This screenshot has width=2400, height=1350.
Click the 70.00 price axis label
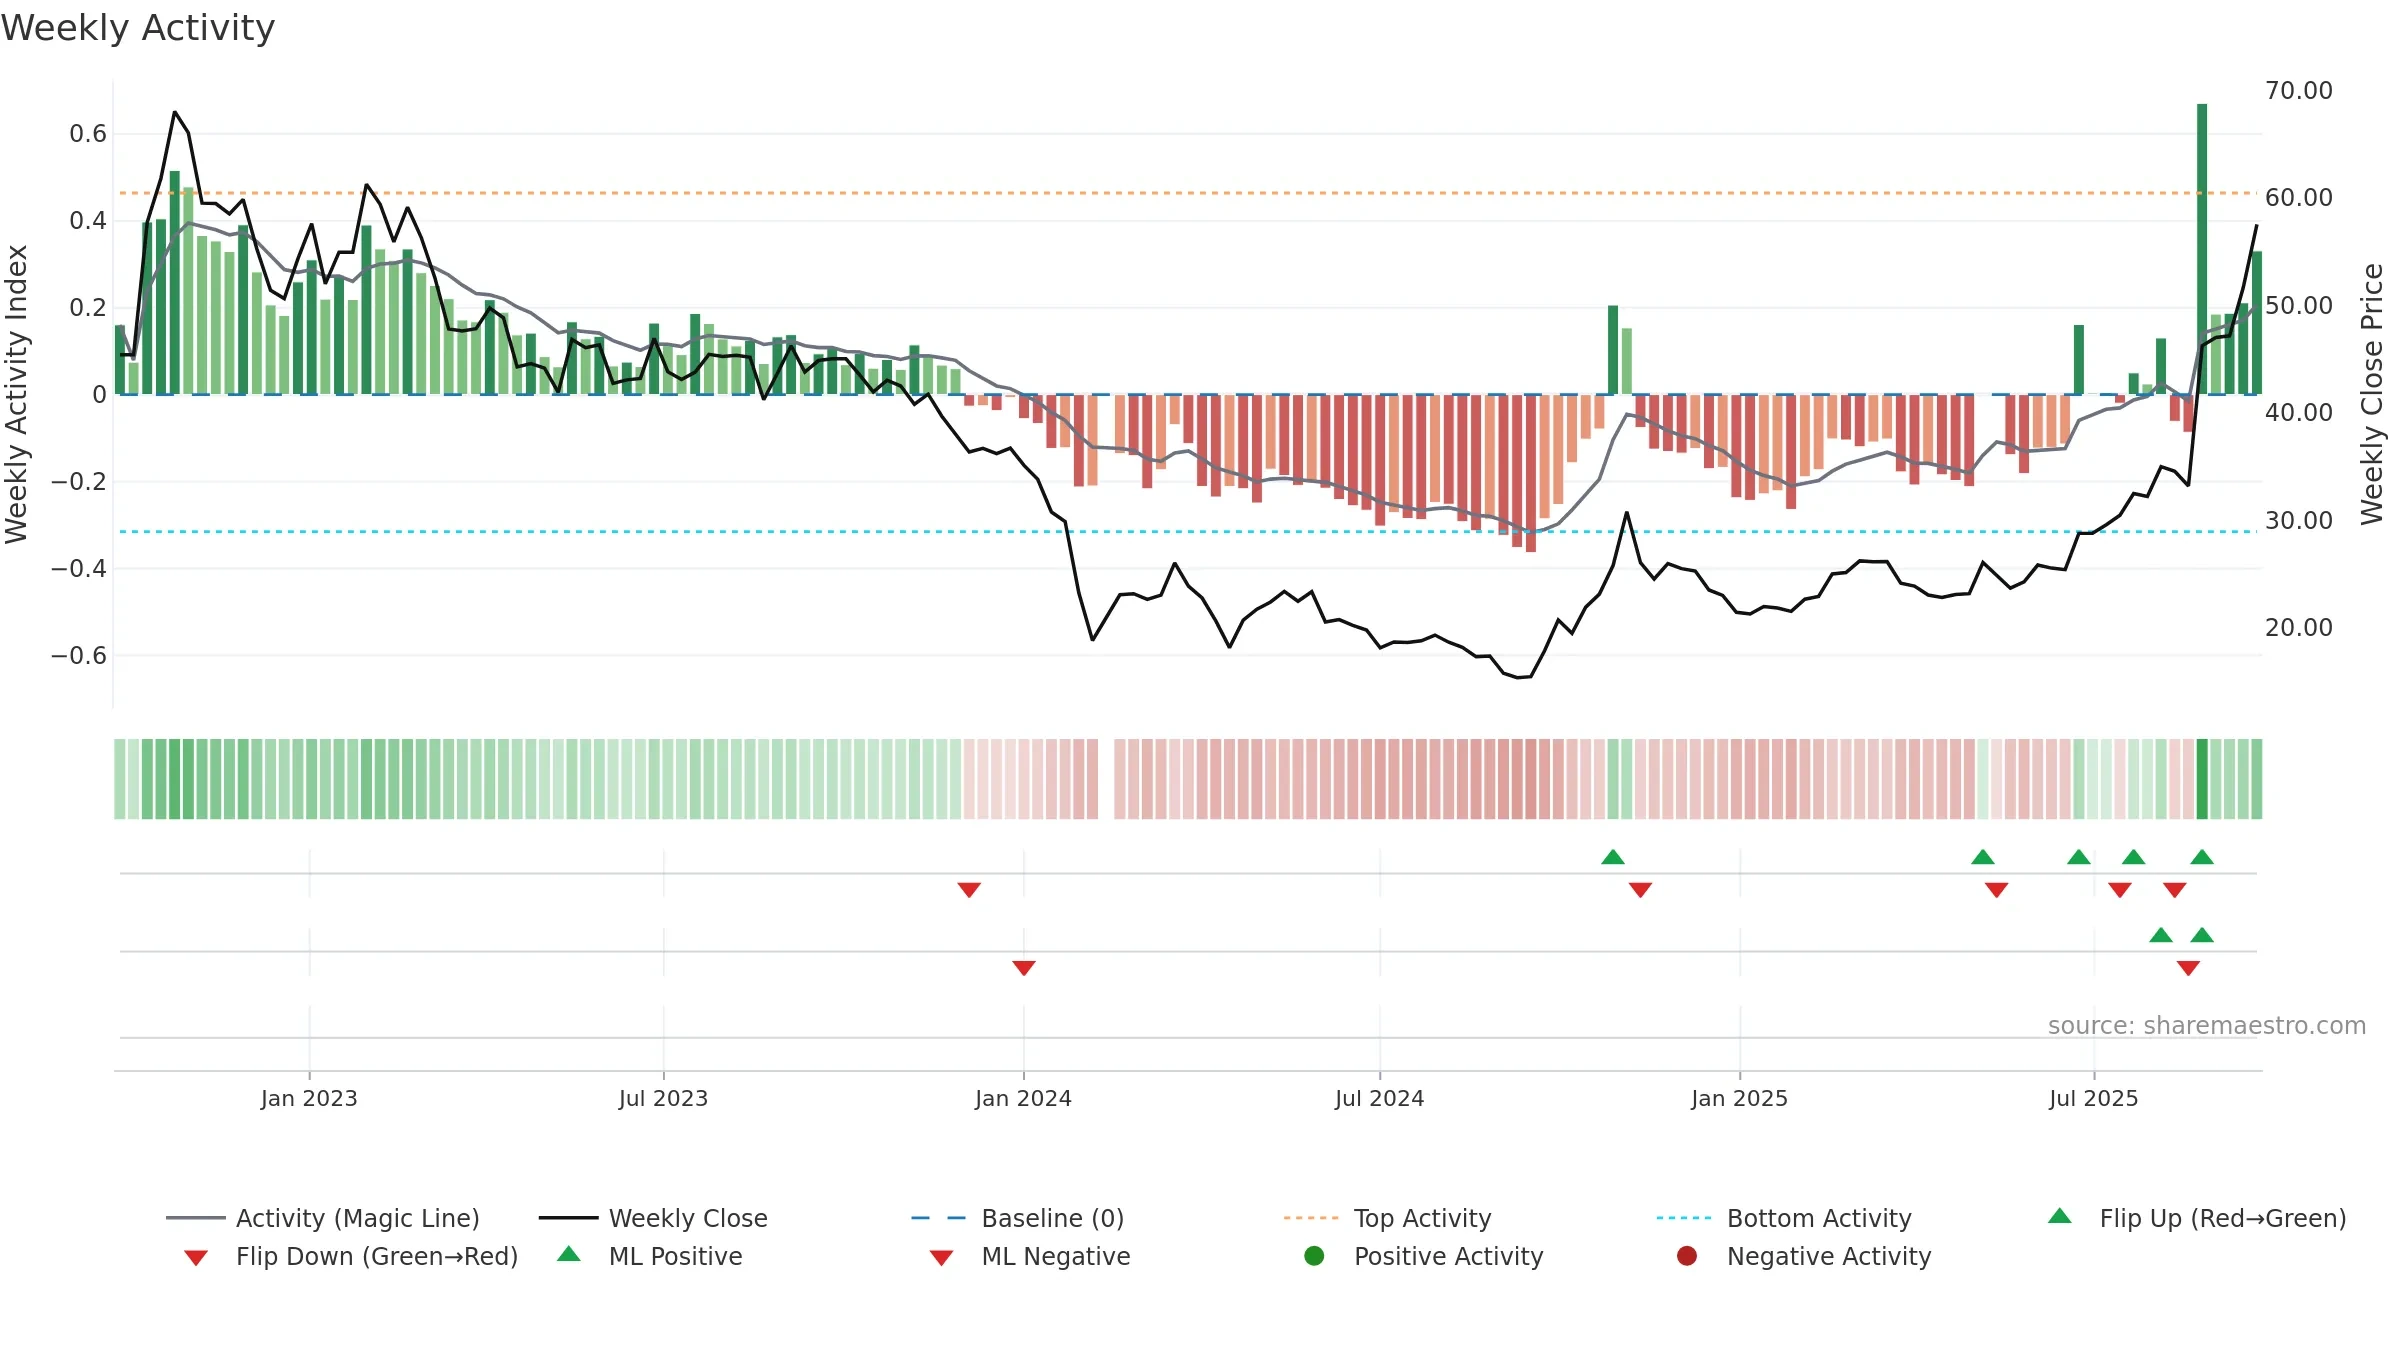click(2299, 90)
